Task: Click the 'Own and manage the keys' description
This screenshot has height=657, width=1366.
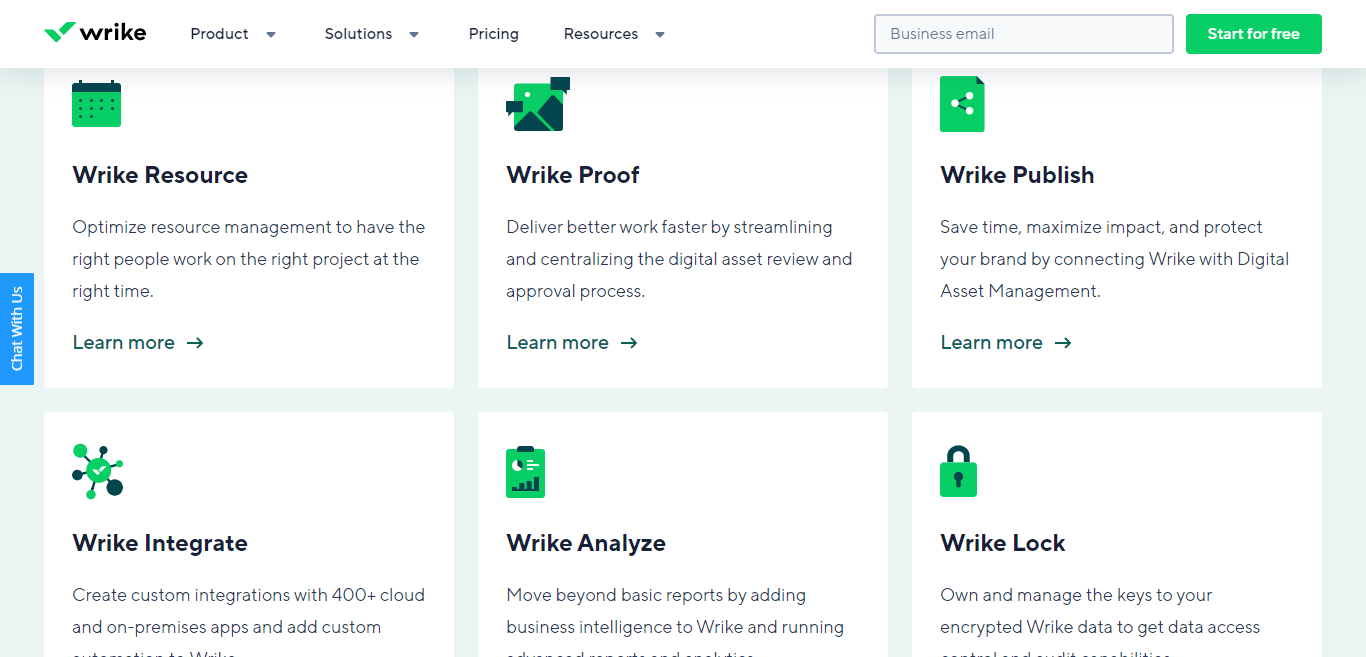Action: (x=1100, y=620)
